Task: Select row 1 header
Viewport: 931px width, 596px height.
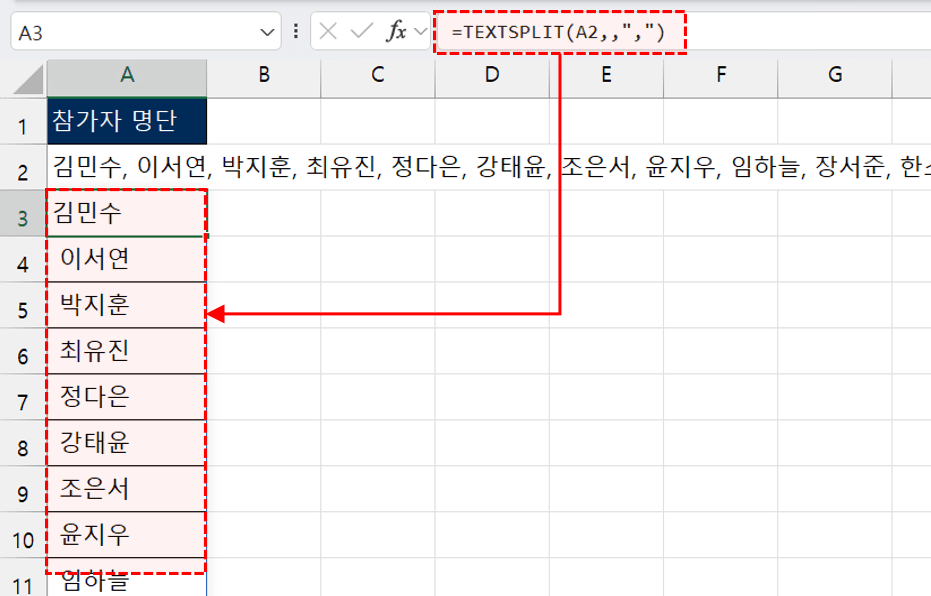Action: click(20, 120)
